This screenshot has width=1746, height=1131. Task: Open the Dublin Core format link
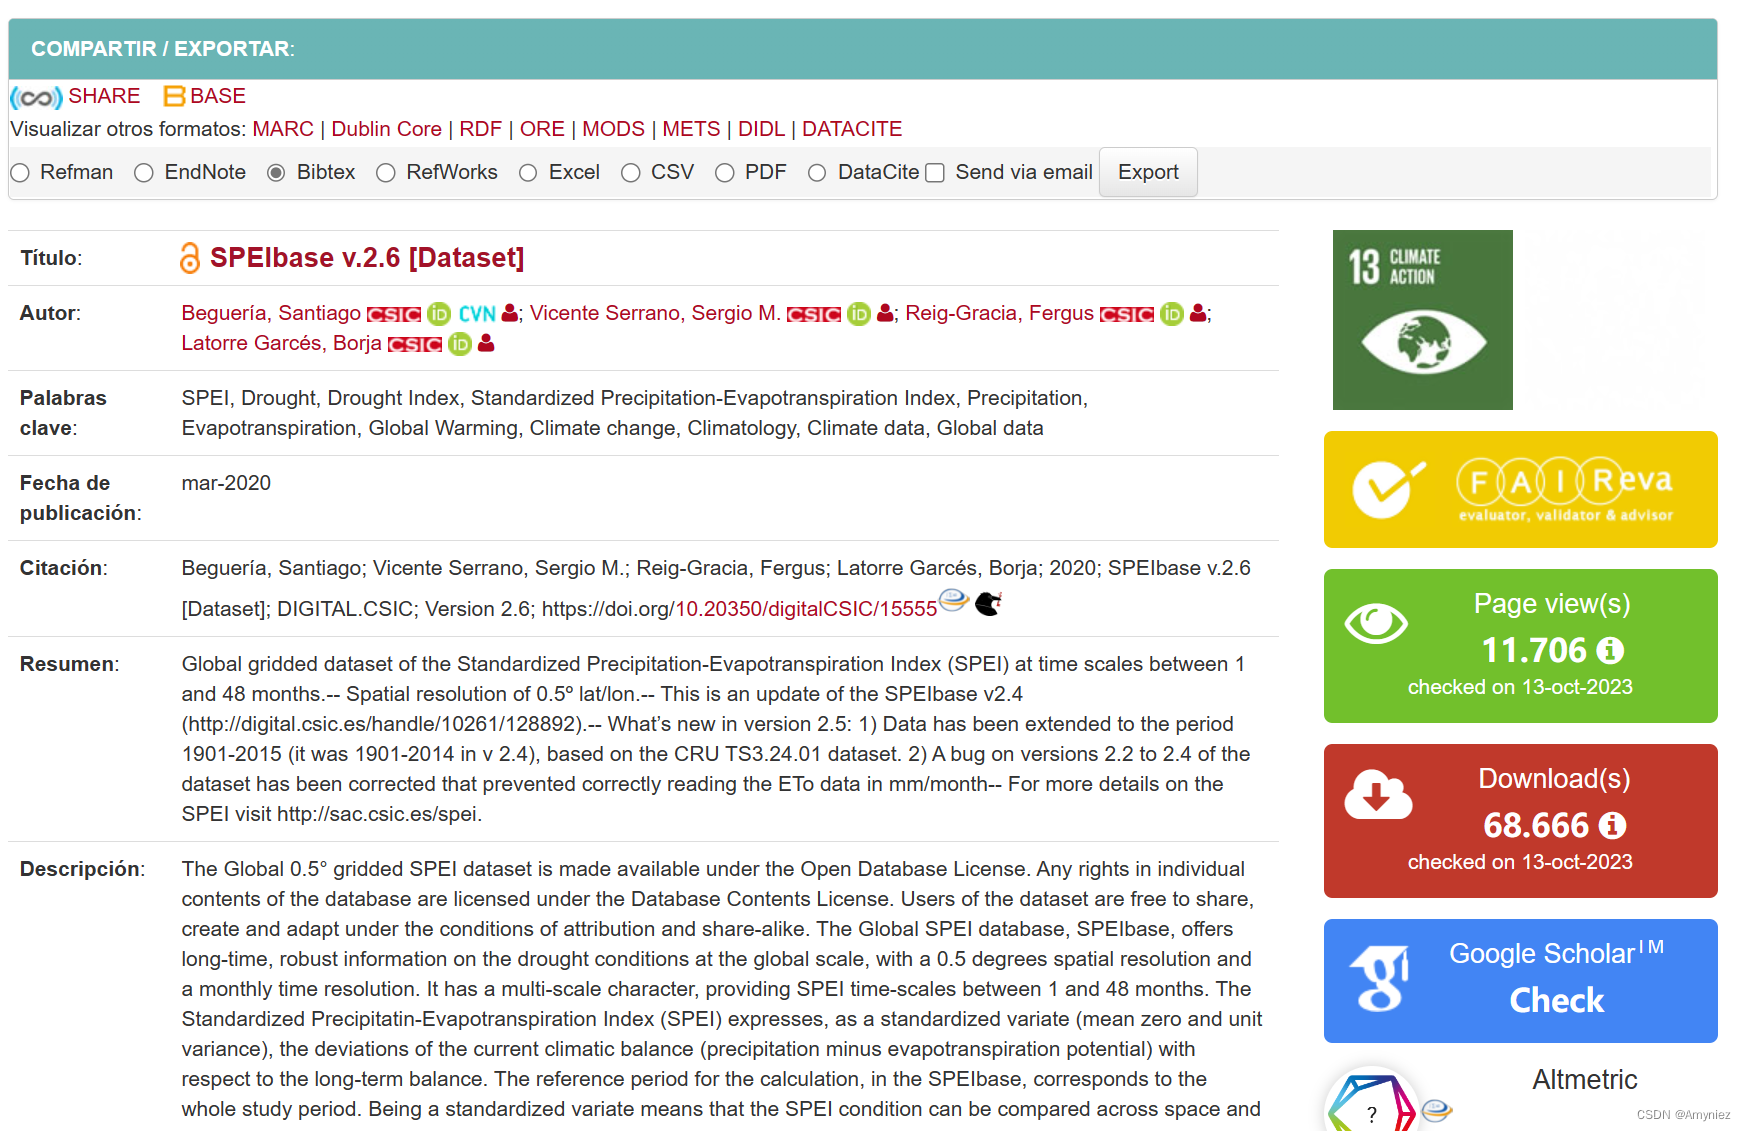tap(386, 129)
